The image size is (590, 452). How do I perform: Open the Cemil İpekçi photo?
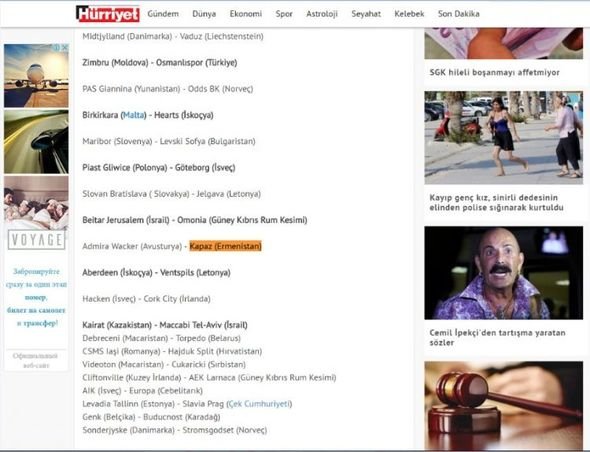503,273
